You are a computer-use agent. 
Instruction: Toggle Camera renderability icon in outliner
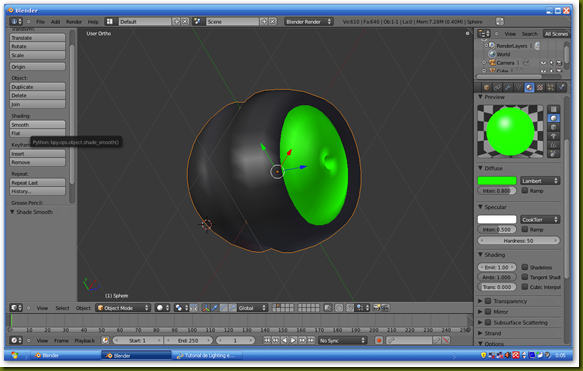coord(558,62)
